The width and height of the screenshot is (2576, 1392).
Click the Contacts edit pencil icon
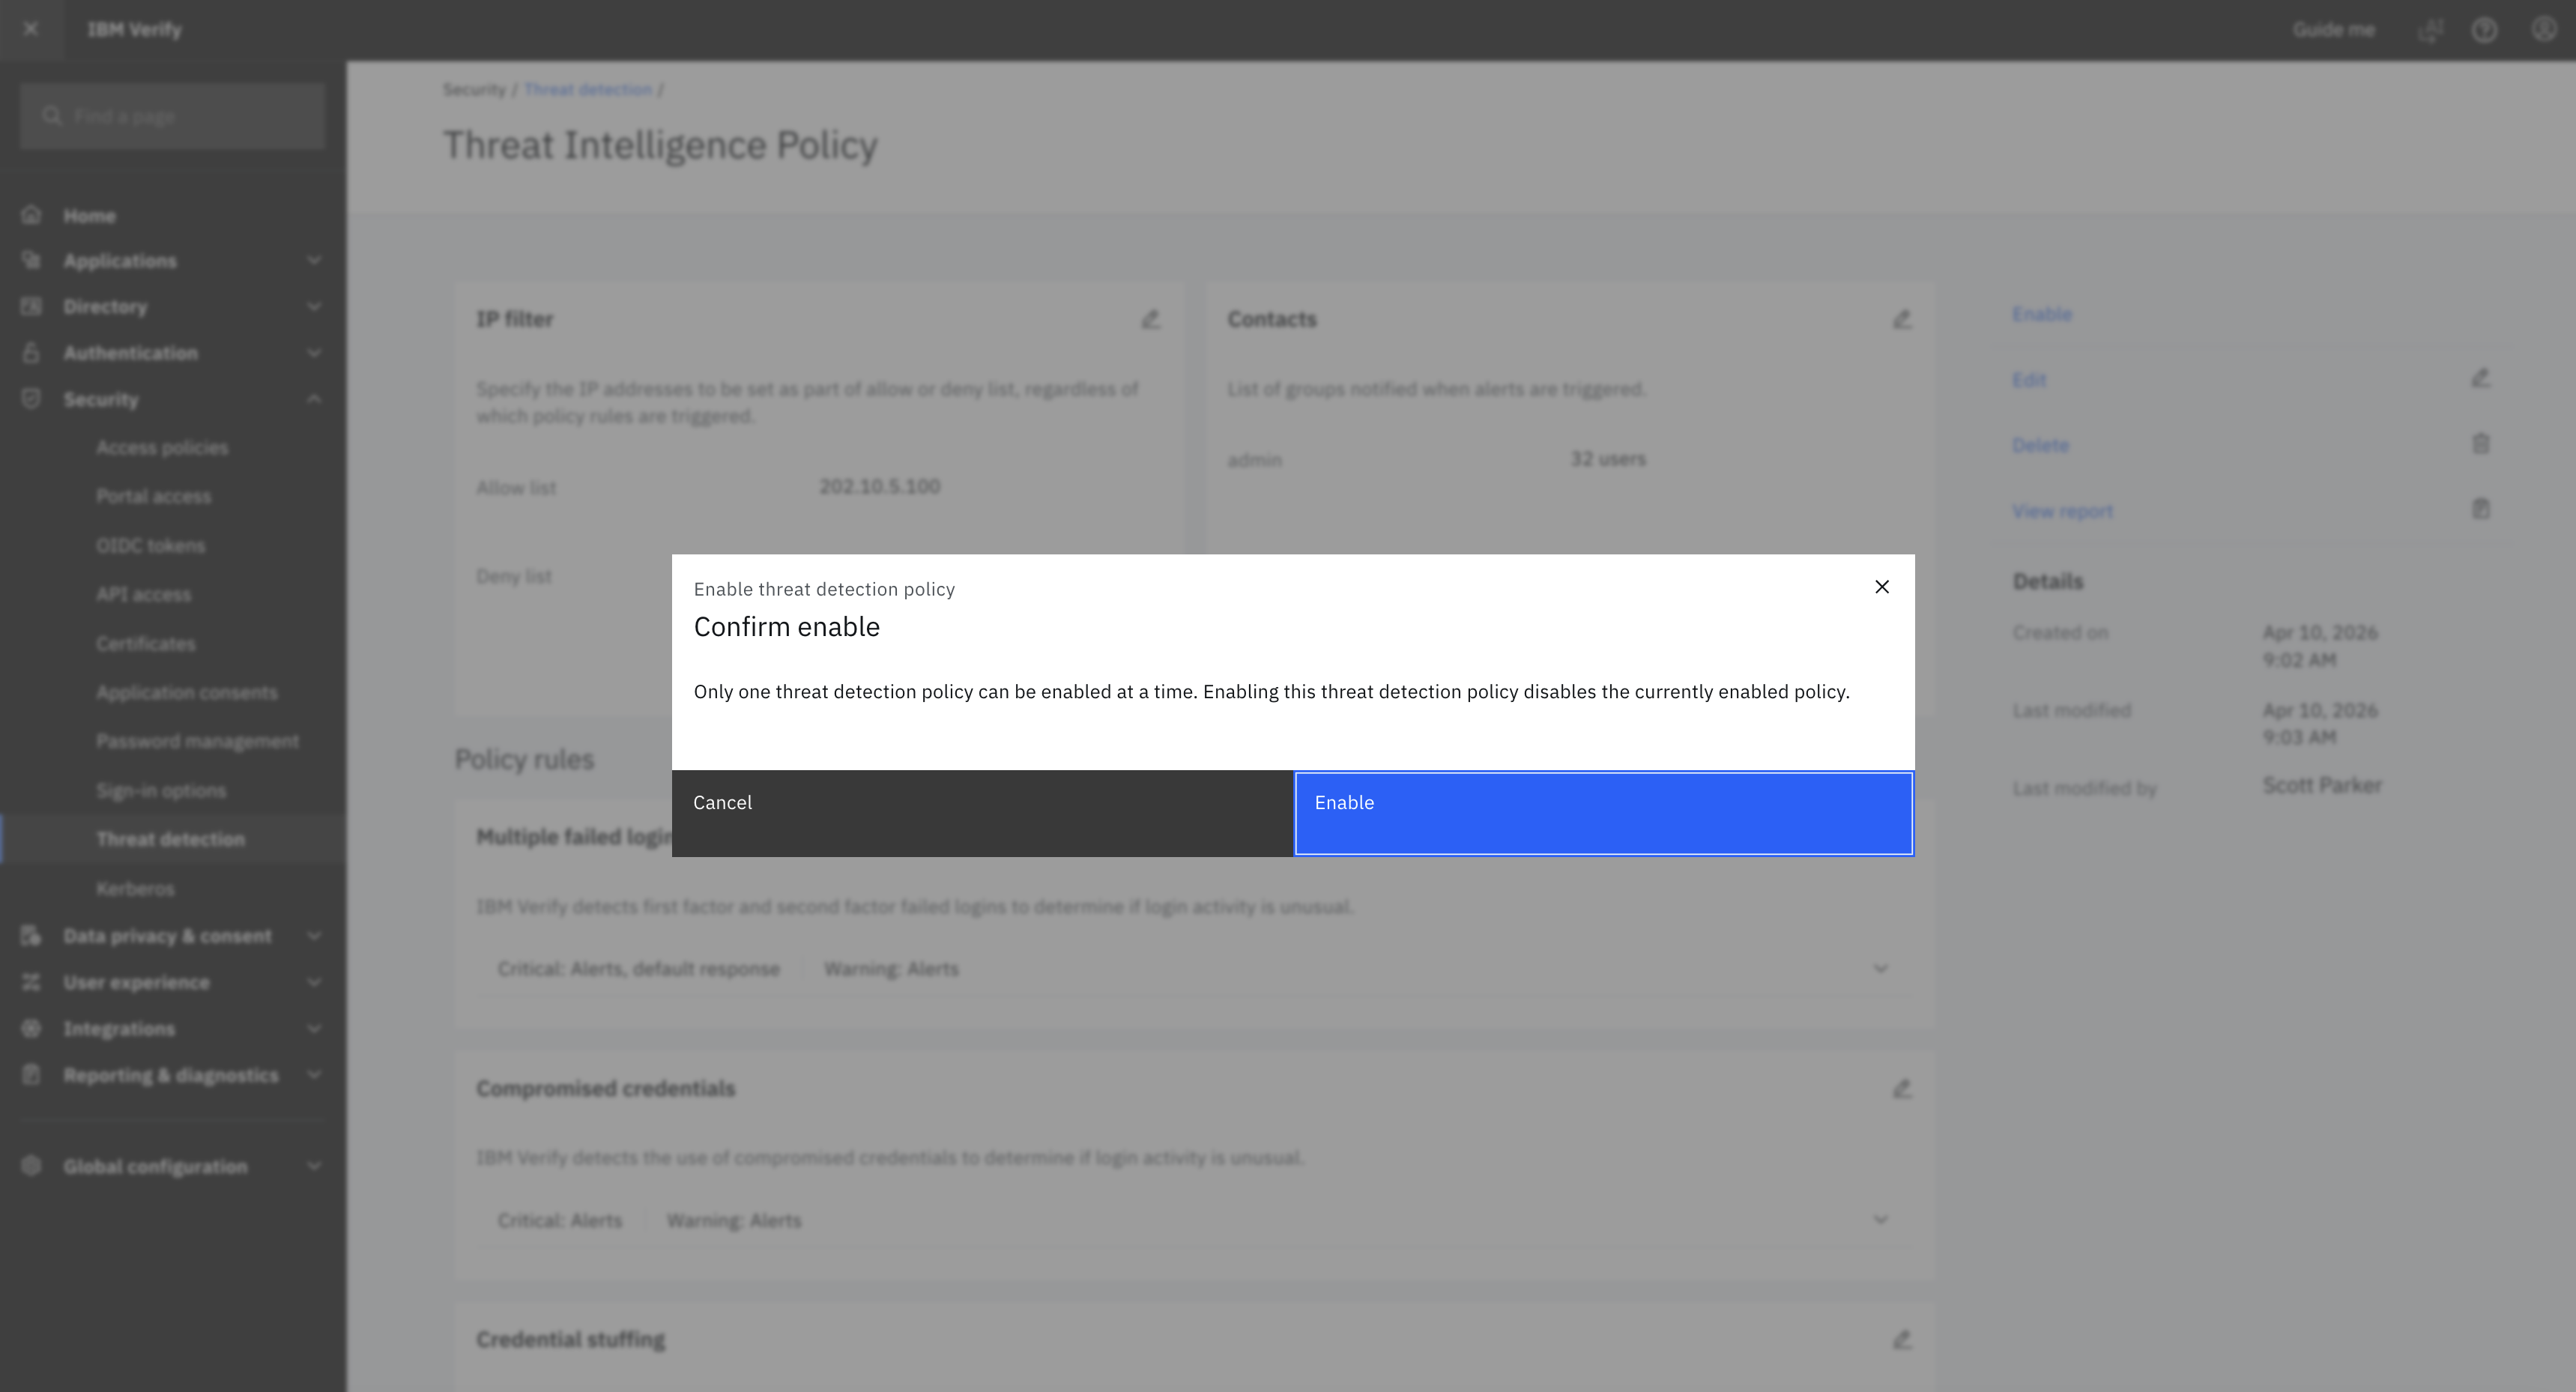click(x=1902, y=319)
